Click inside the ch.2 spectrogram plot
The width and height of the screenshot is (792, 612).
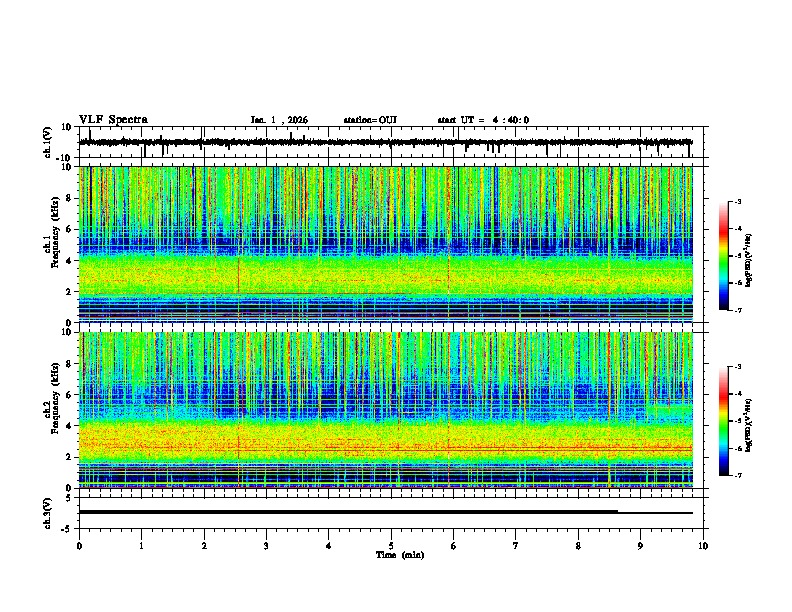386,410
